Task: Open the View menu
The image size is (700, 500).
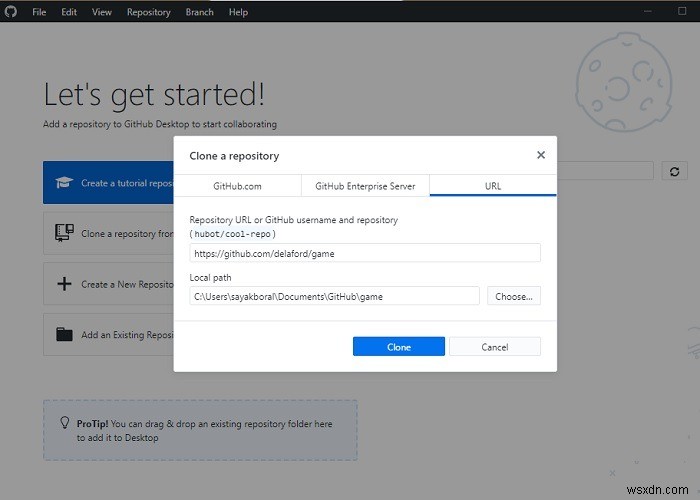Action: [x=101, y=12]
